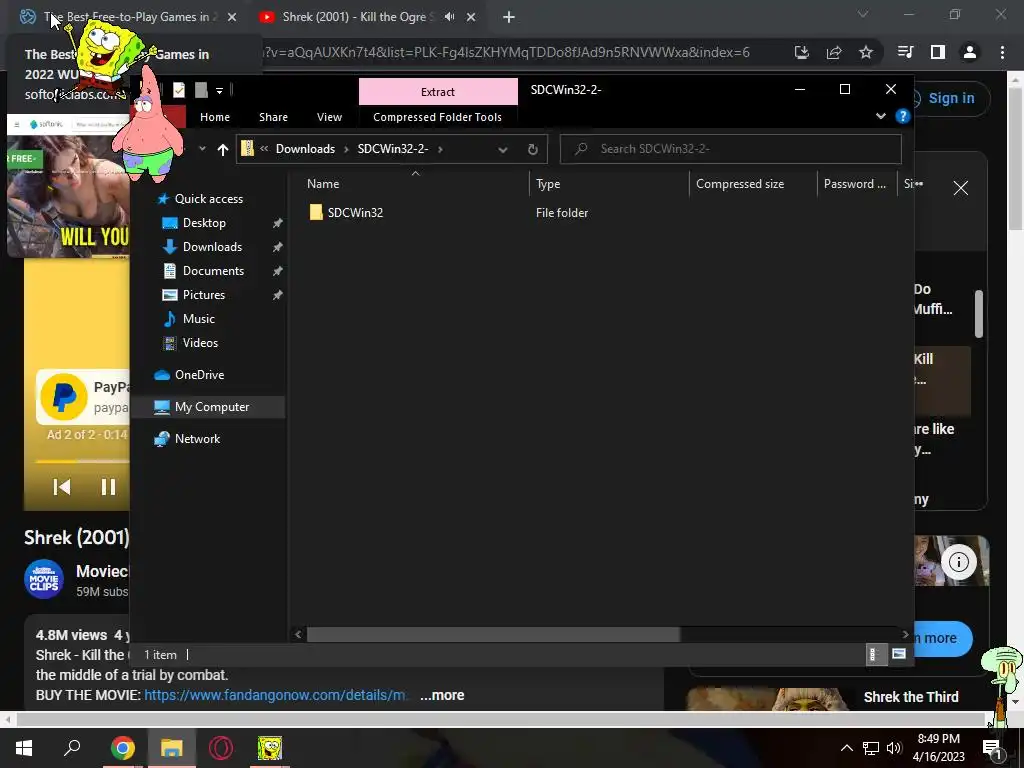Open Music in the navigation pane

pos(199,319)
